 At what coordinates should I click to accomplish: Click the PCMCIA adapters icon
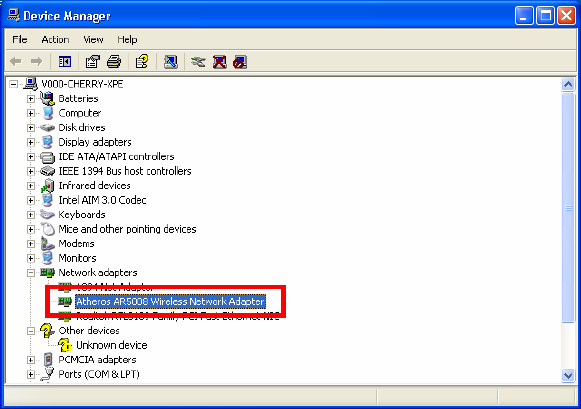[47, 359]
